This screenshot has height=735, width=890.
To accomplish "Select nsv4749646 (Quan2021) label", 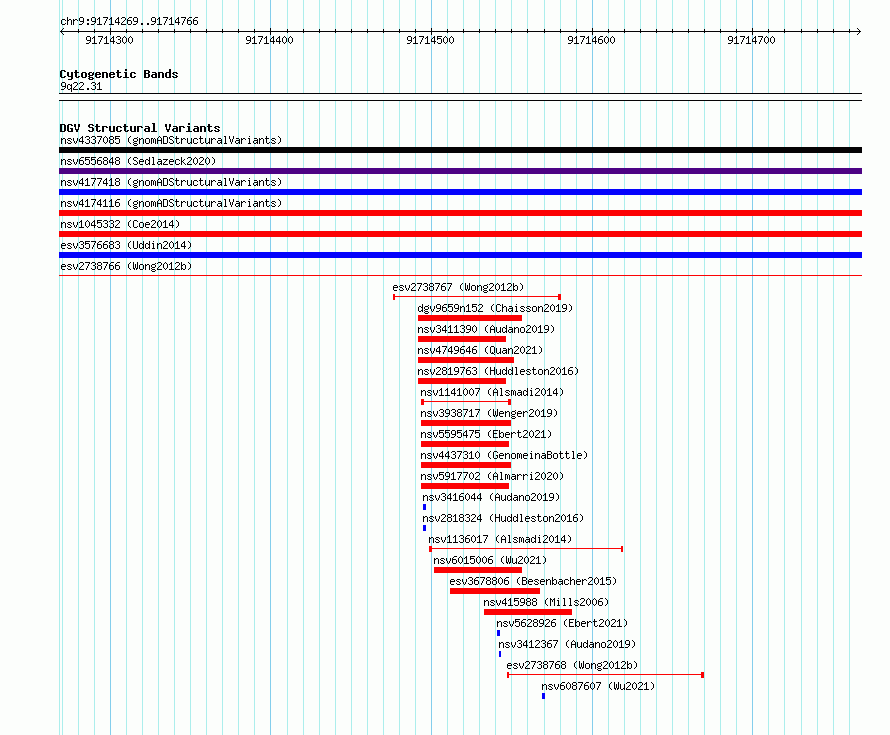I will click(480, 350).
